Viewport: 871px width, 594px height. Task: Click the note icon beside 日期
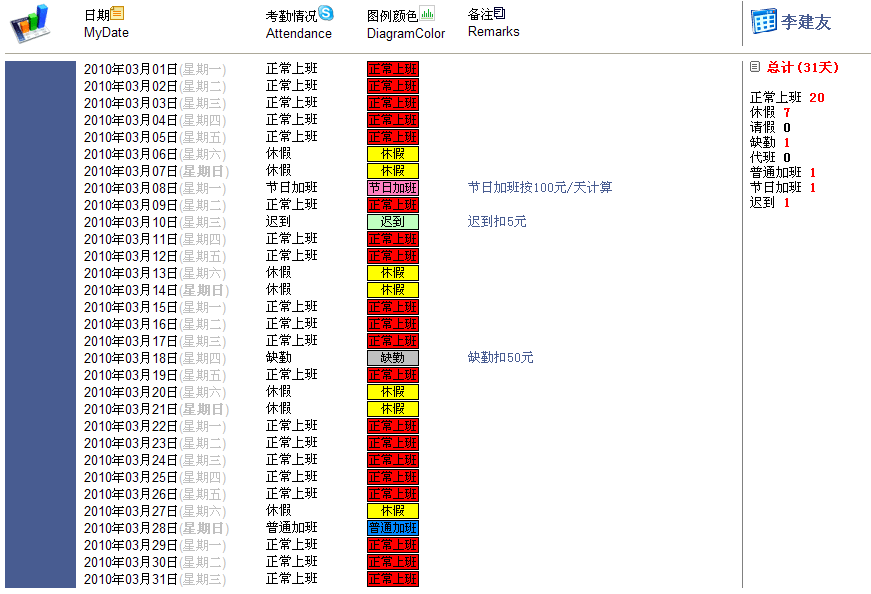point(118,13)
